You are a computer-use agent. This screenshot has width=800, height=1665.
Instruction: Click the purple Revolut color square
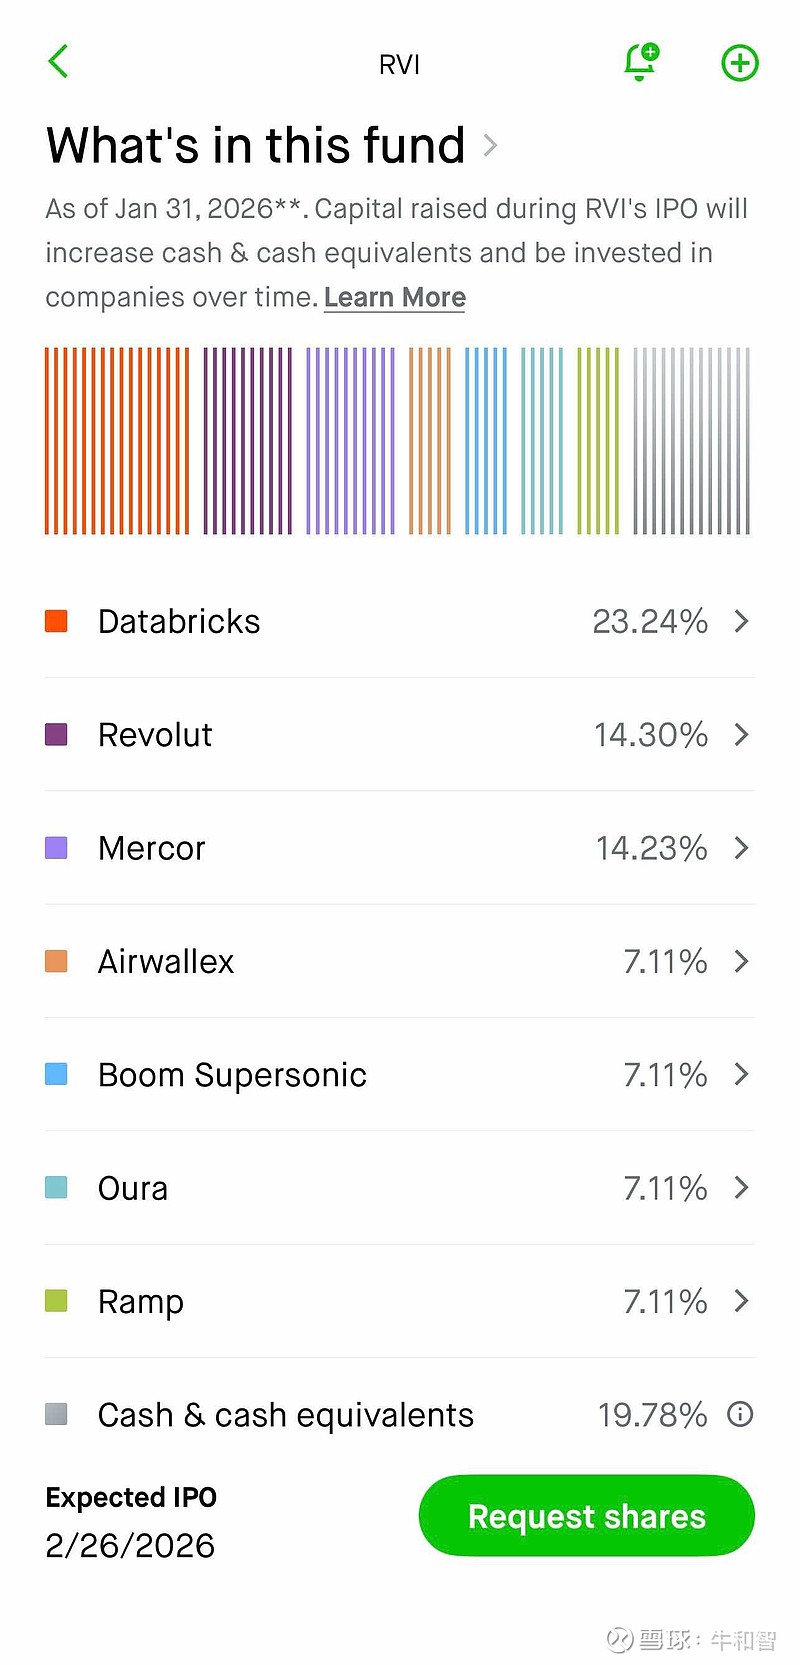(57, 735)
